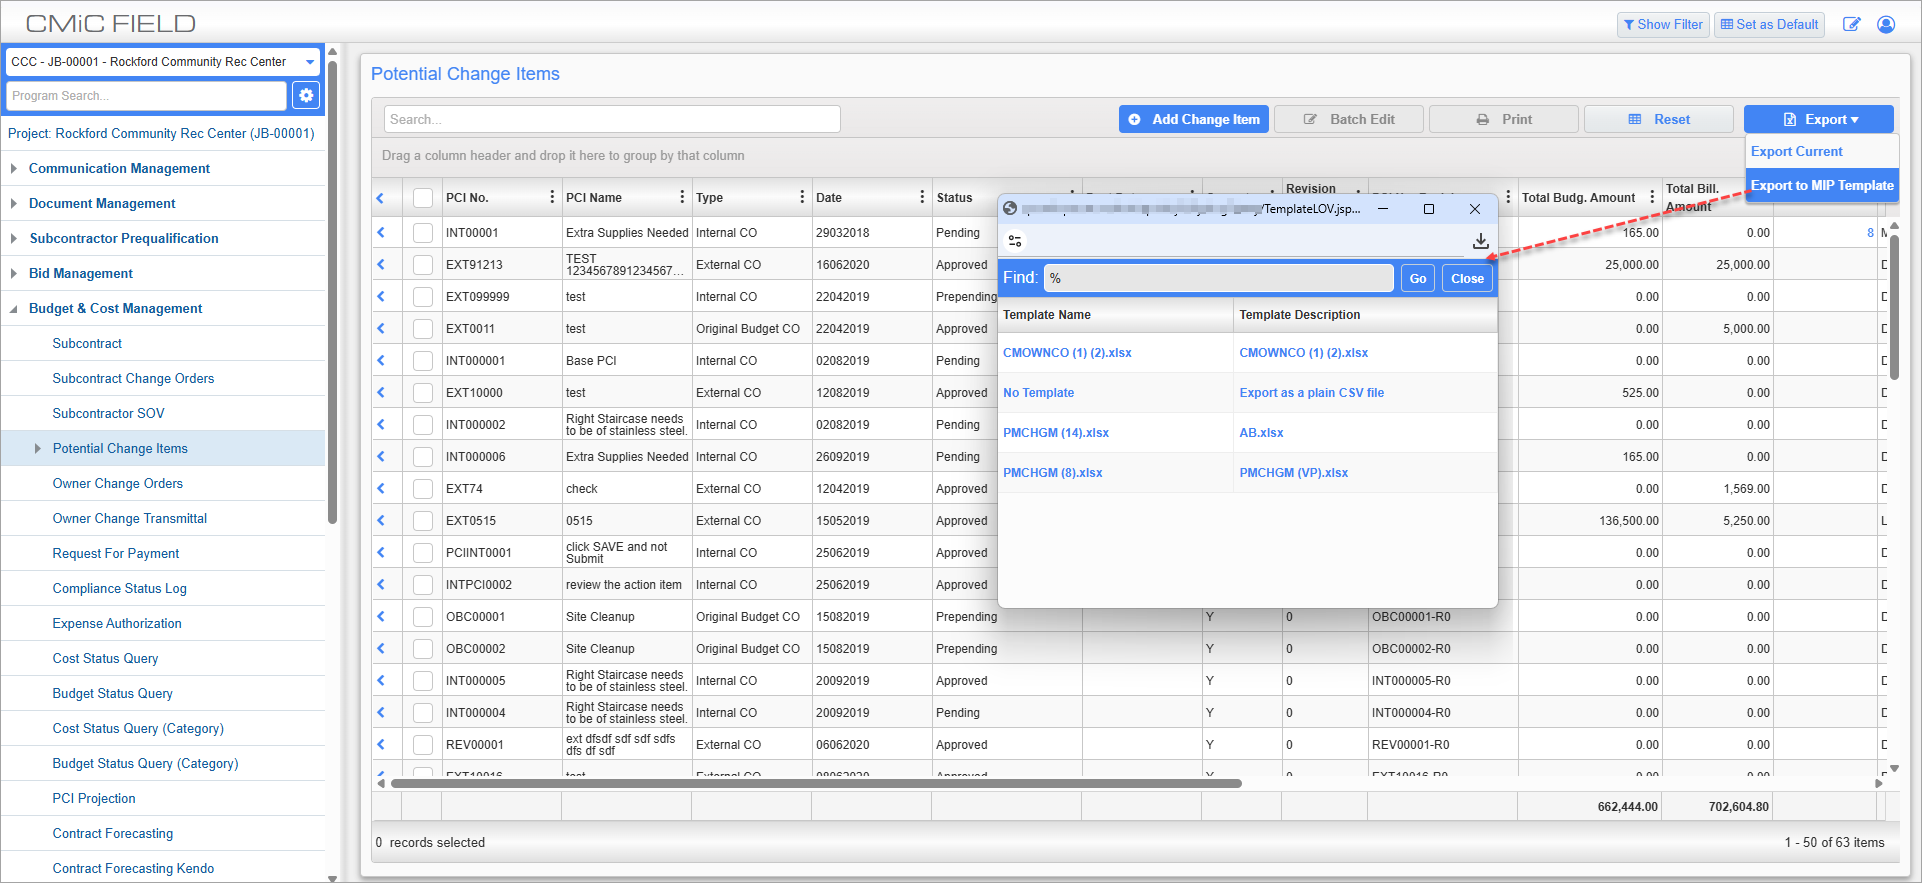The height and width of the screenshot is (883, 1922).
Task: Click the Reset button
Action: point(1659,119)
